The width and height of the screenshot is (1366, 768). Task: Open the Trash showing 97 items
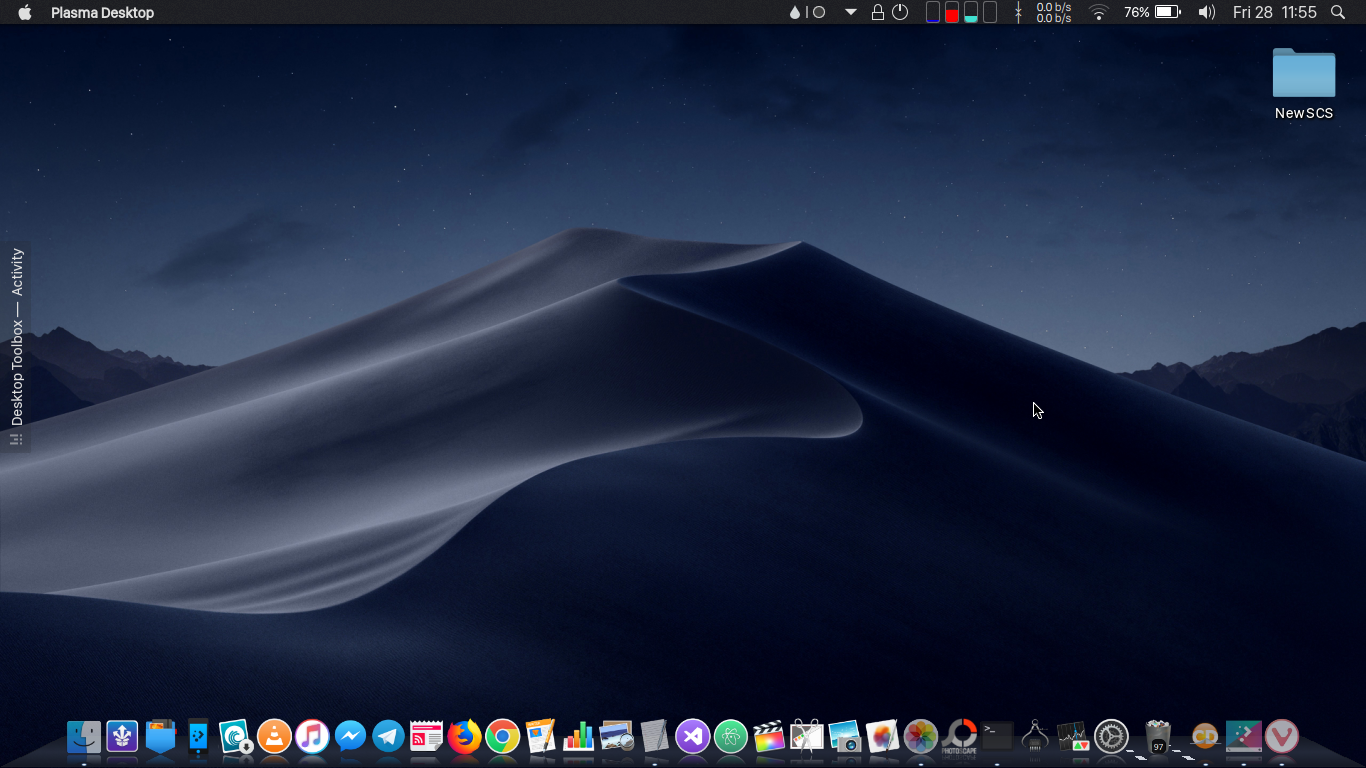(1158, 737)
